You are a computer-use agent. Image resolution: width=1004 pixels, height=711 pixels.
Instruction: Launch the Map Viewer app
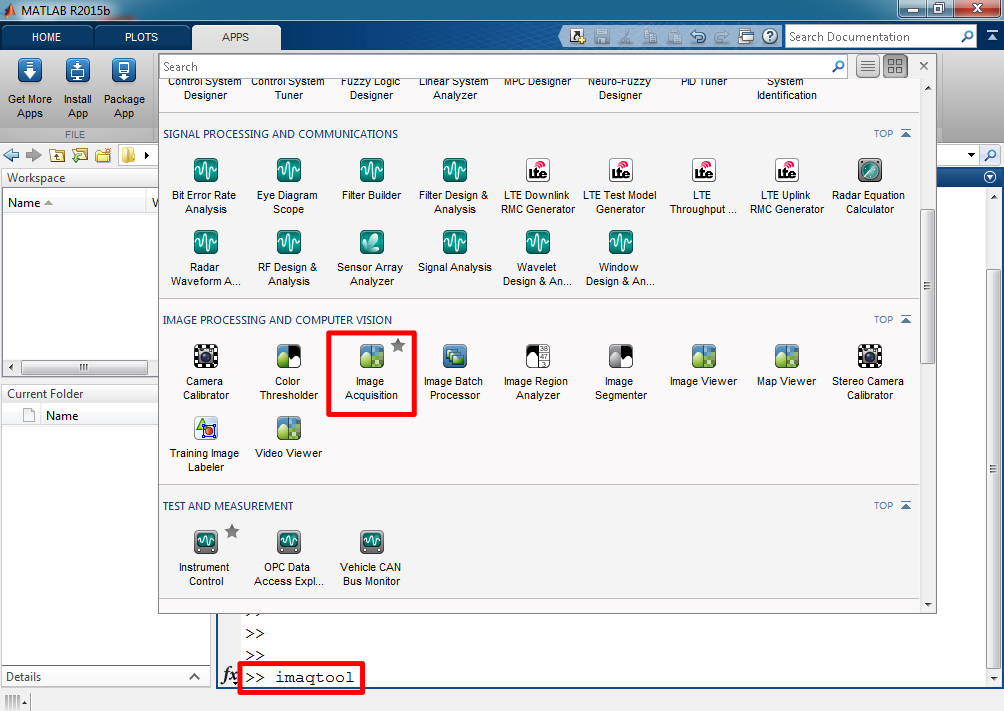point(786,366)
